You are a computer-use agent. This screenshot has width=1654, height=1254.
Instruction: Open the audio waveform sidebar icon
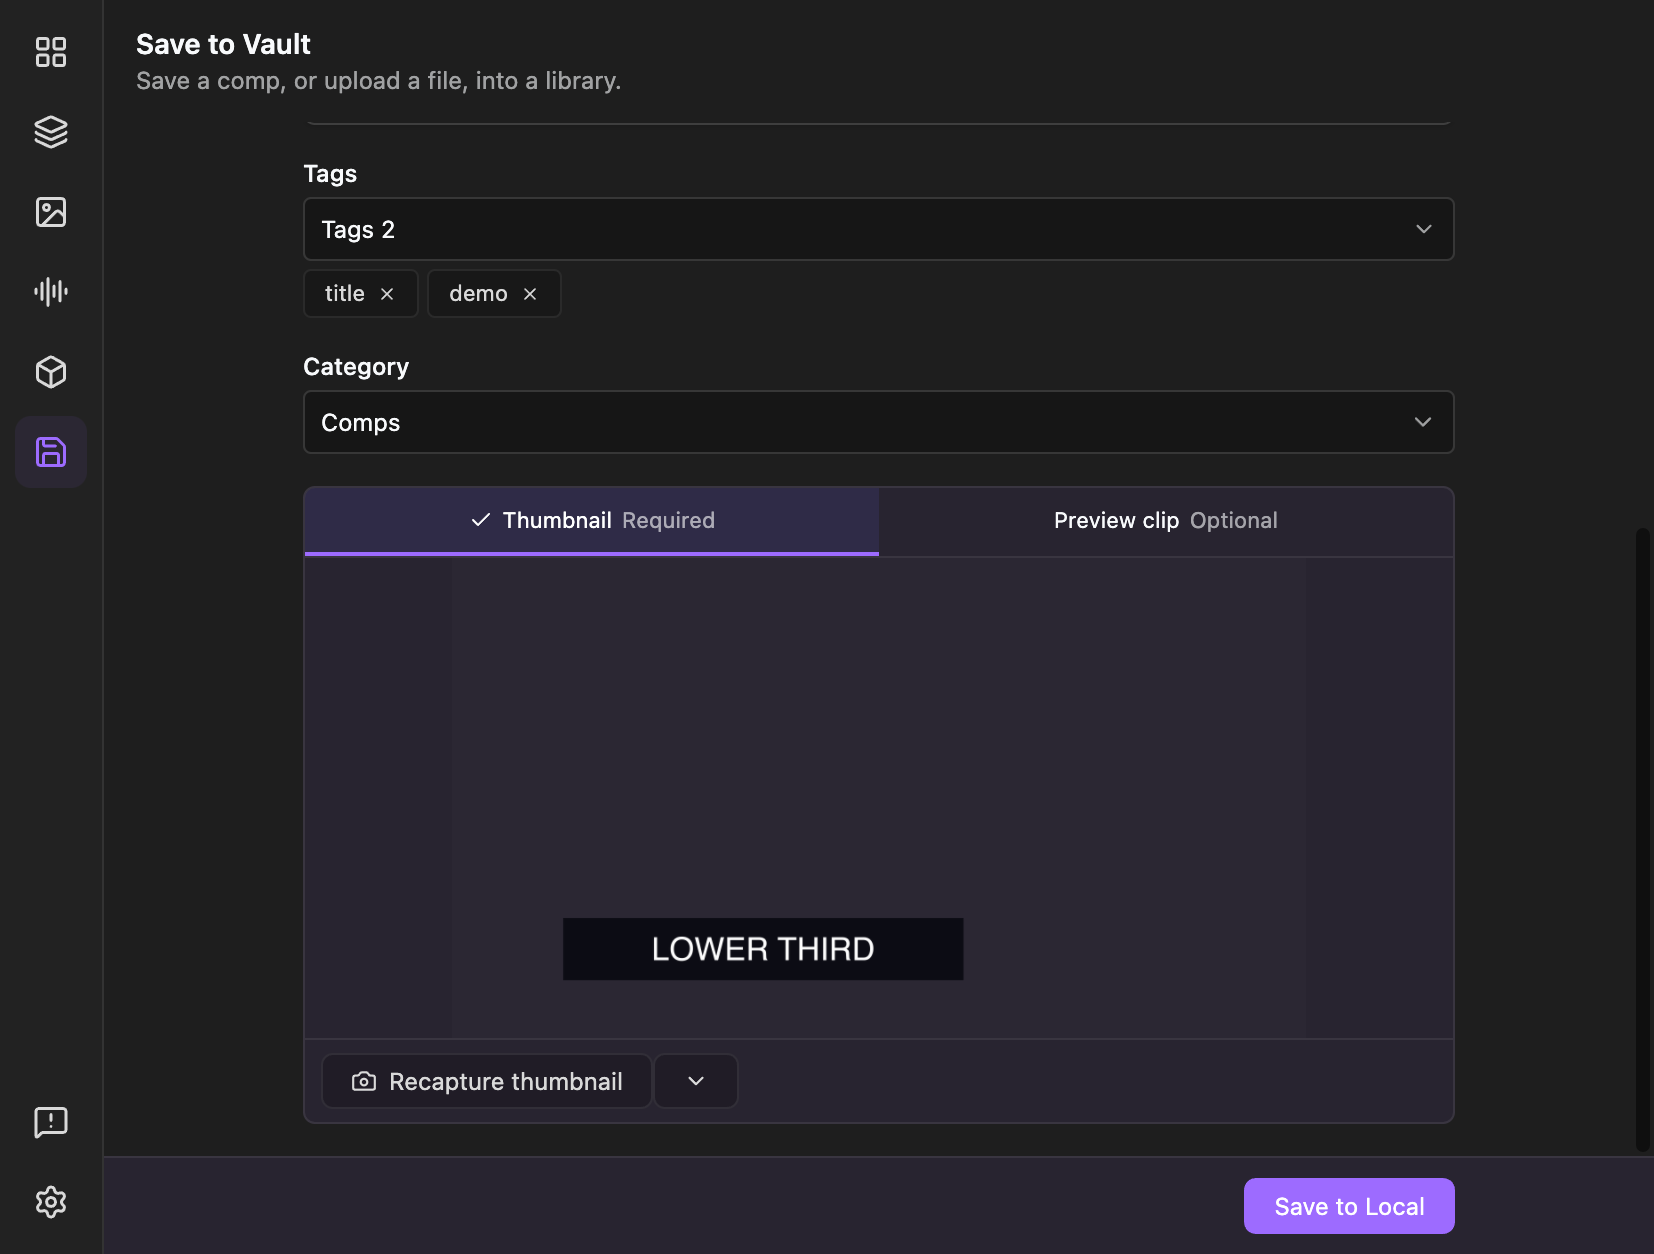51,292
